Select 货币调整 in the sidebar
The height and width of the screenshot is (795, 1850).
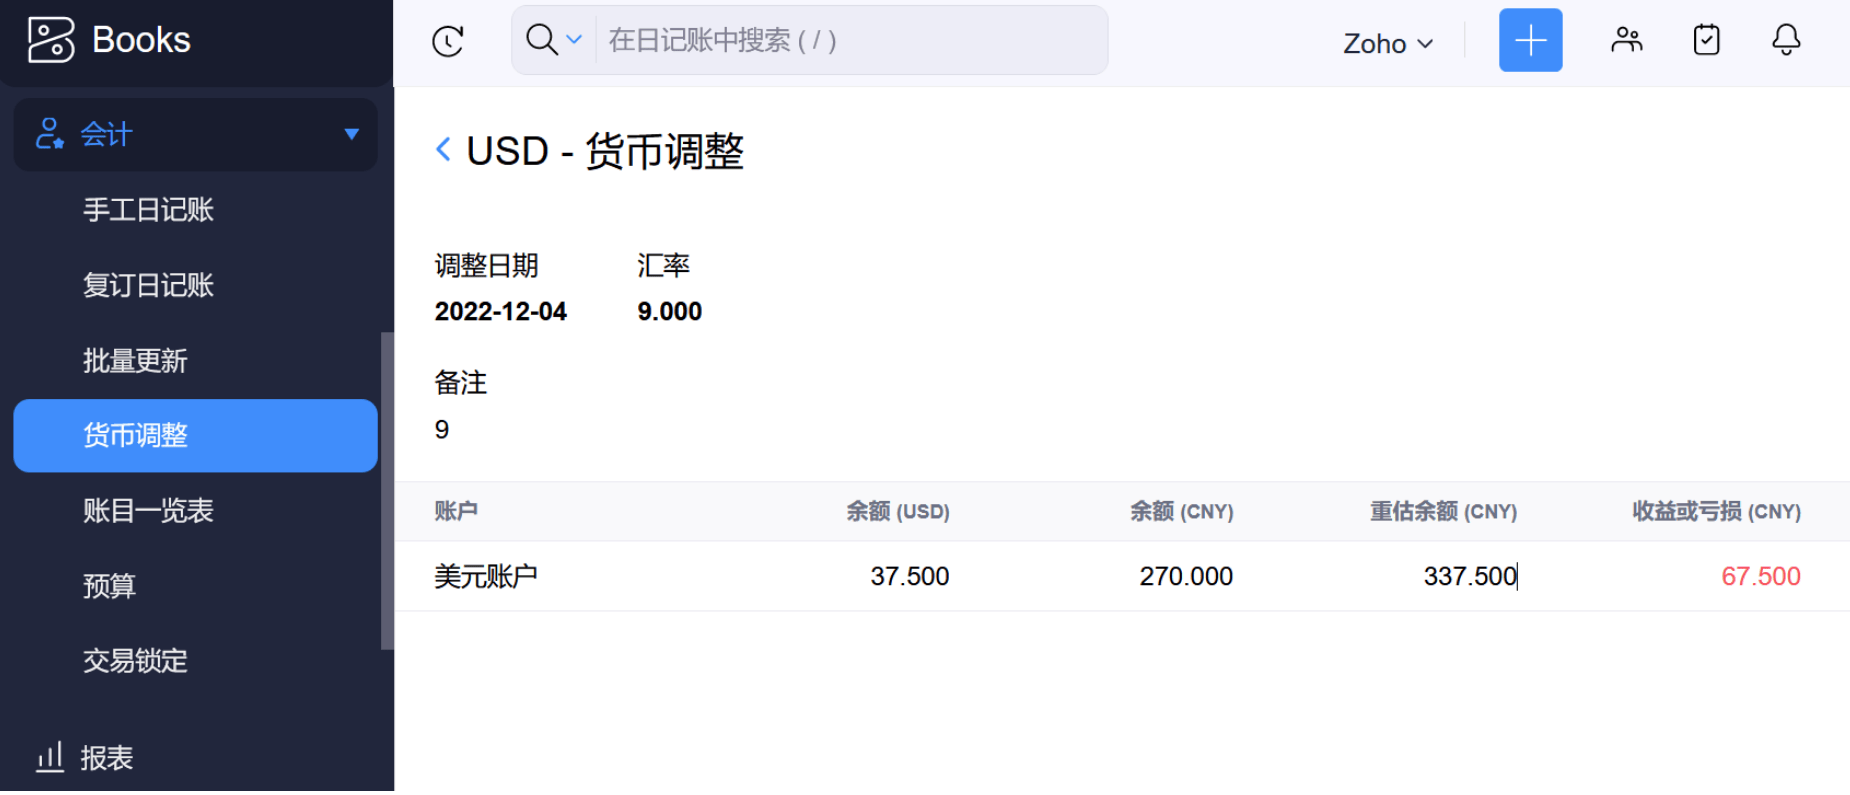(195, 435)
